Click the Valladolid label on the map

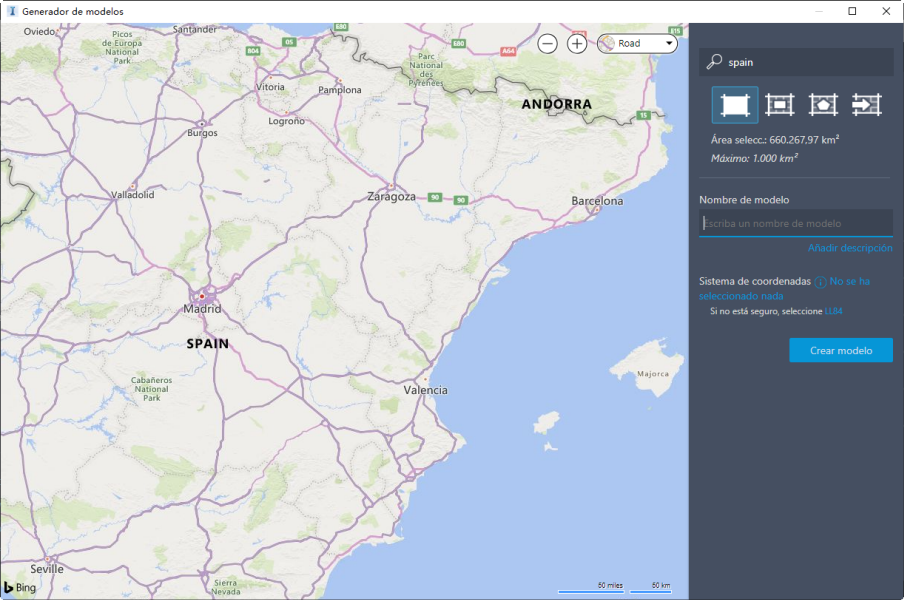(133, 195)
